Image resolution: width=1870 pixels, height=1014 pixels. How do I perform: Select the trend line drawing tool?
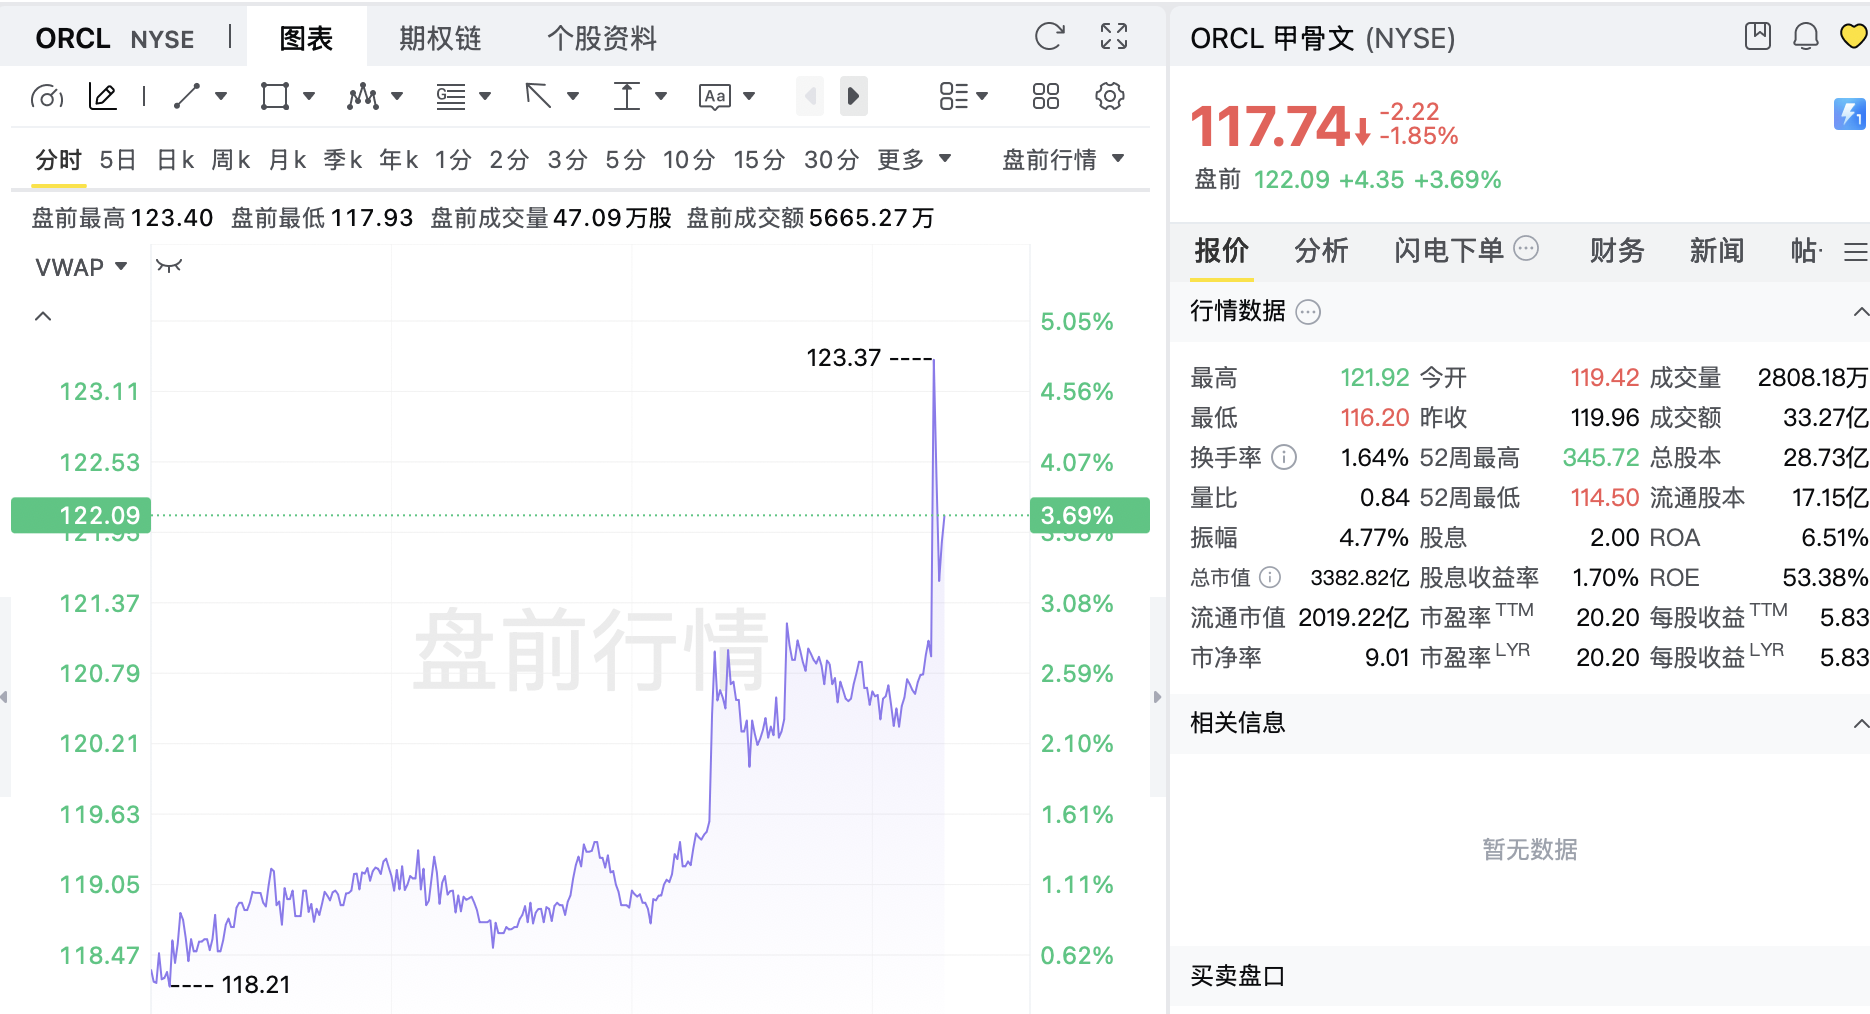(x=187, y=96)
